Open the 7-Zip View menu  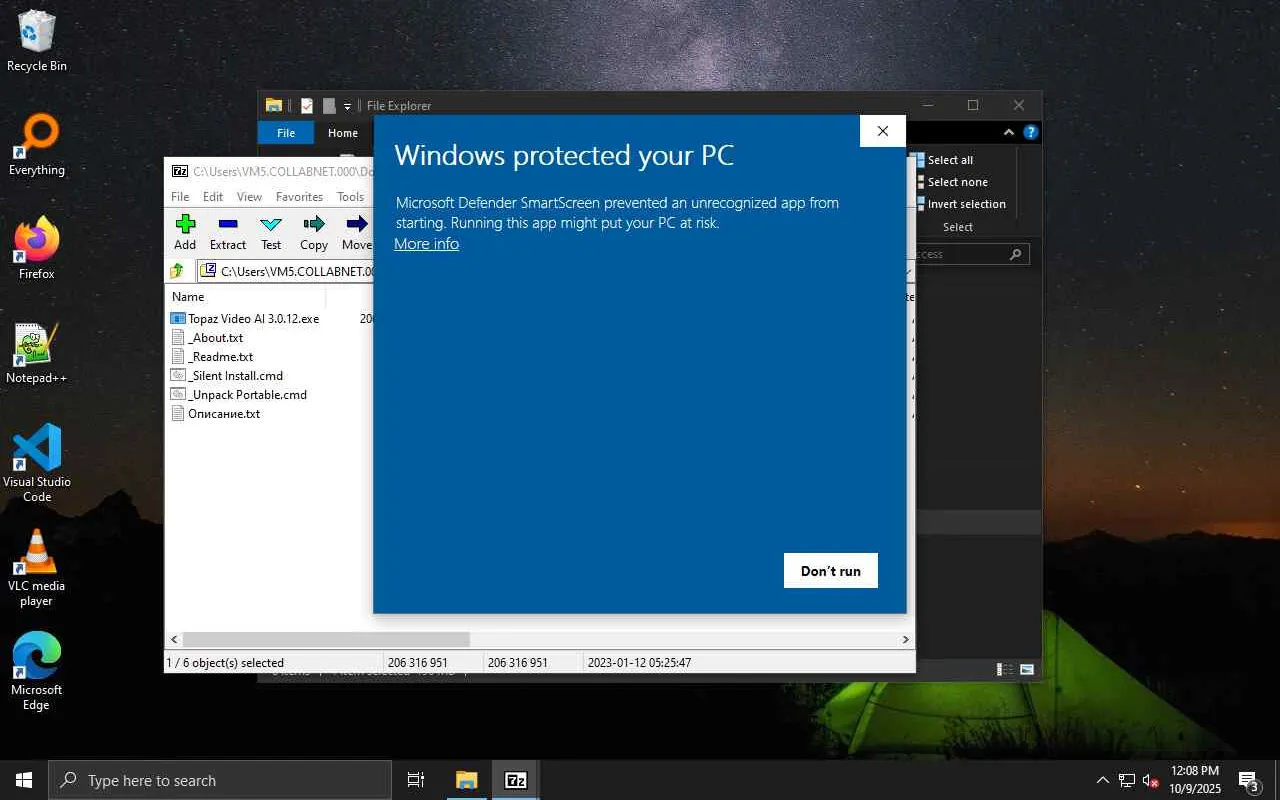(250, 197)
